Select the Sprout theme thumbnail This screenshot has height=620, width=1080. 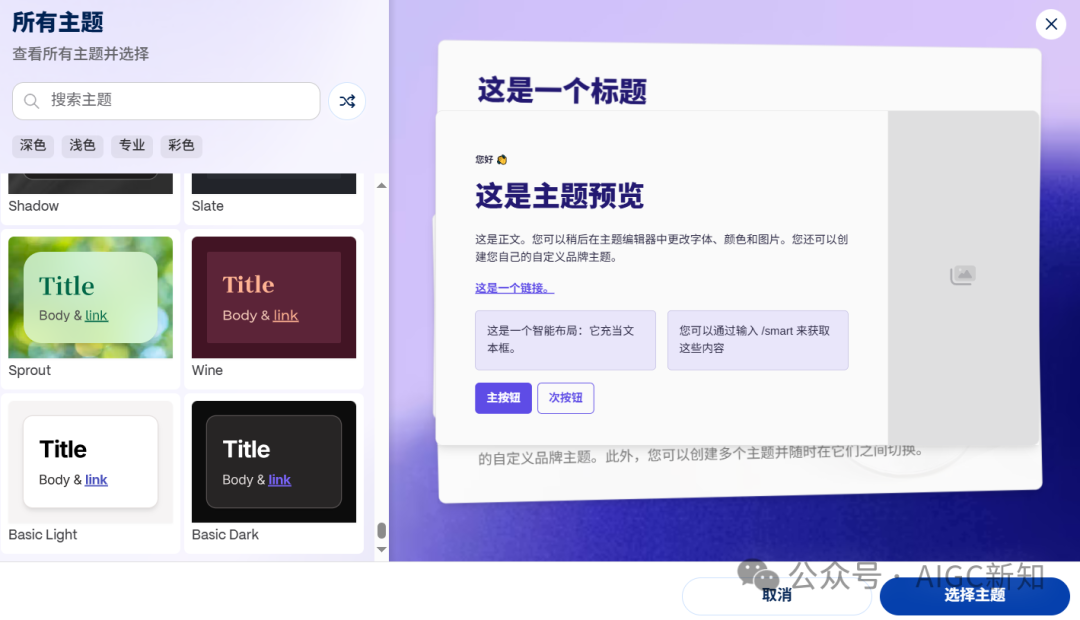click(89, 297)
